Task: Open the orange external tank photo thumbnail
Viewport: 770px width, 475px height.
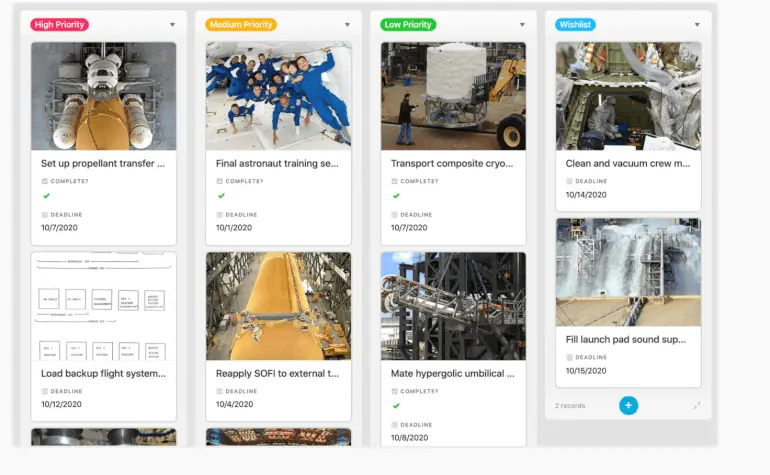Action: tap(278, 306)
